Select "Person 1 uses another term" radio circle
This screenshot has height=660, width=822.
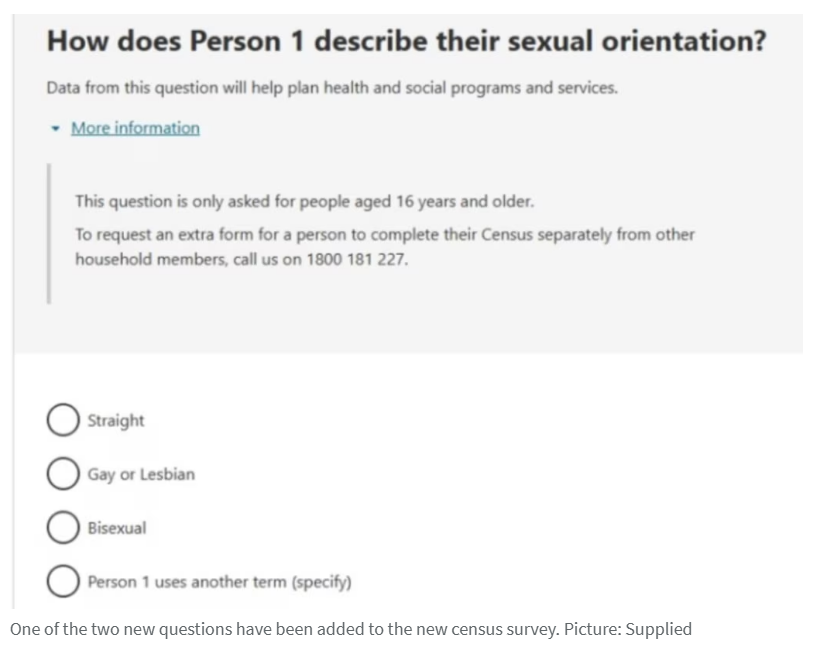(62, 581)
